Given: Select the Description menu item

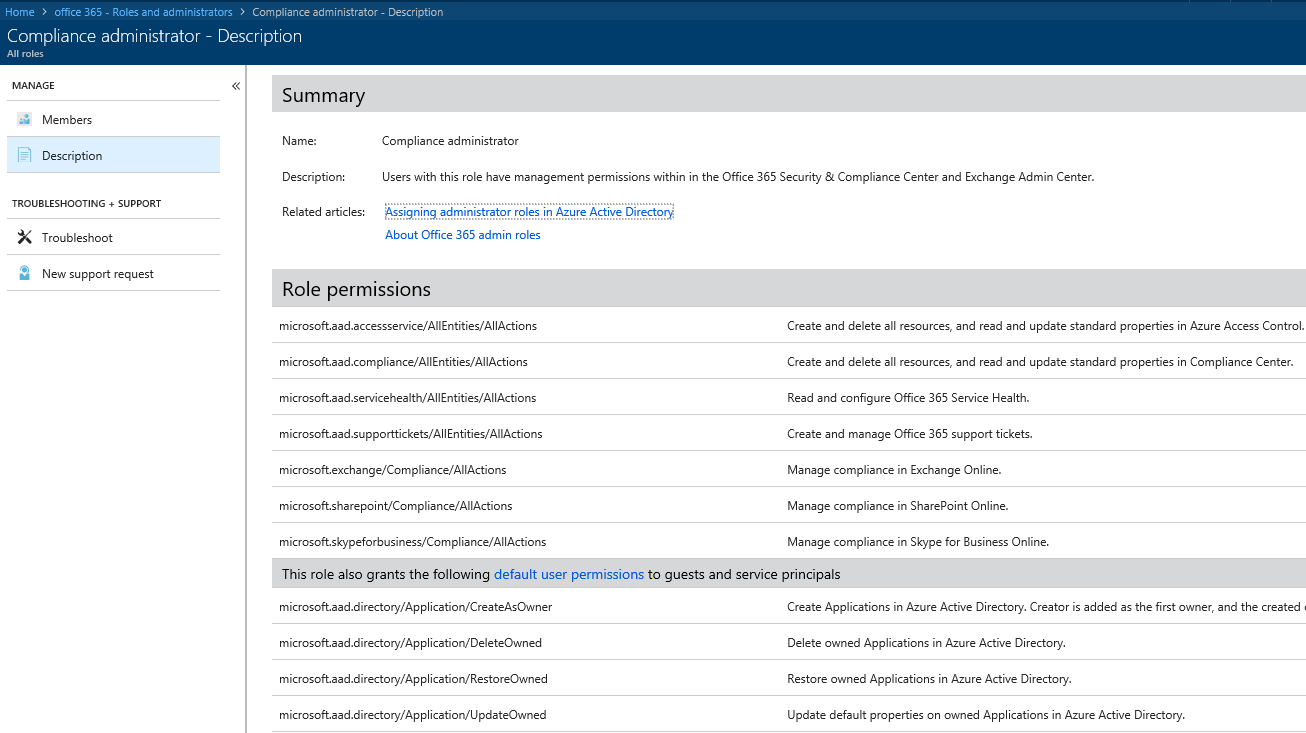Looking at the screenshot, I should coord(72,156).
